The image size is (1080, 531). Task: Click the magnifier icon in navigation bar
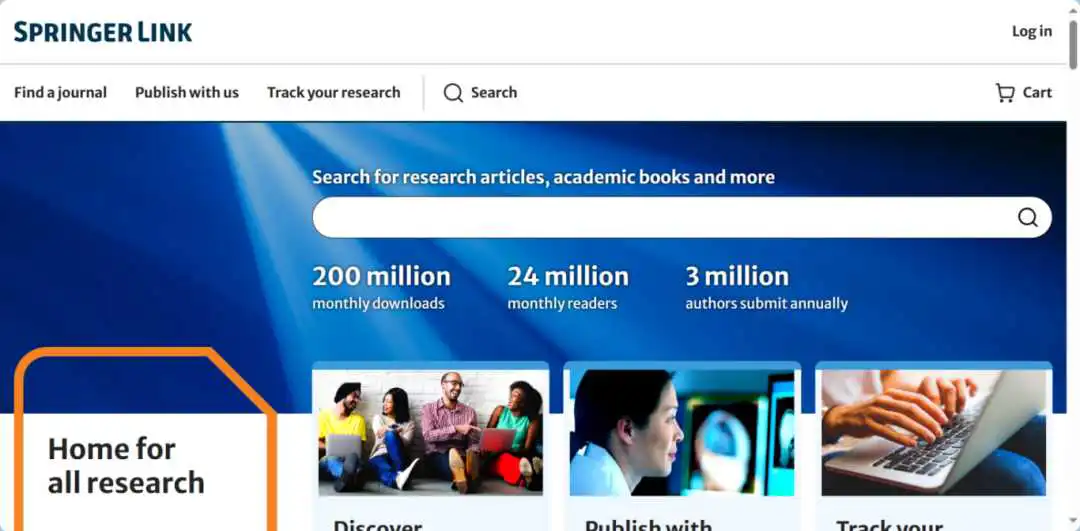point(453,93)
